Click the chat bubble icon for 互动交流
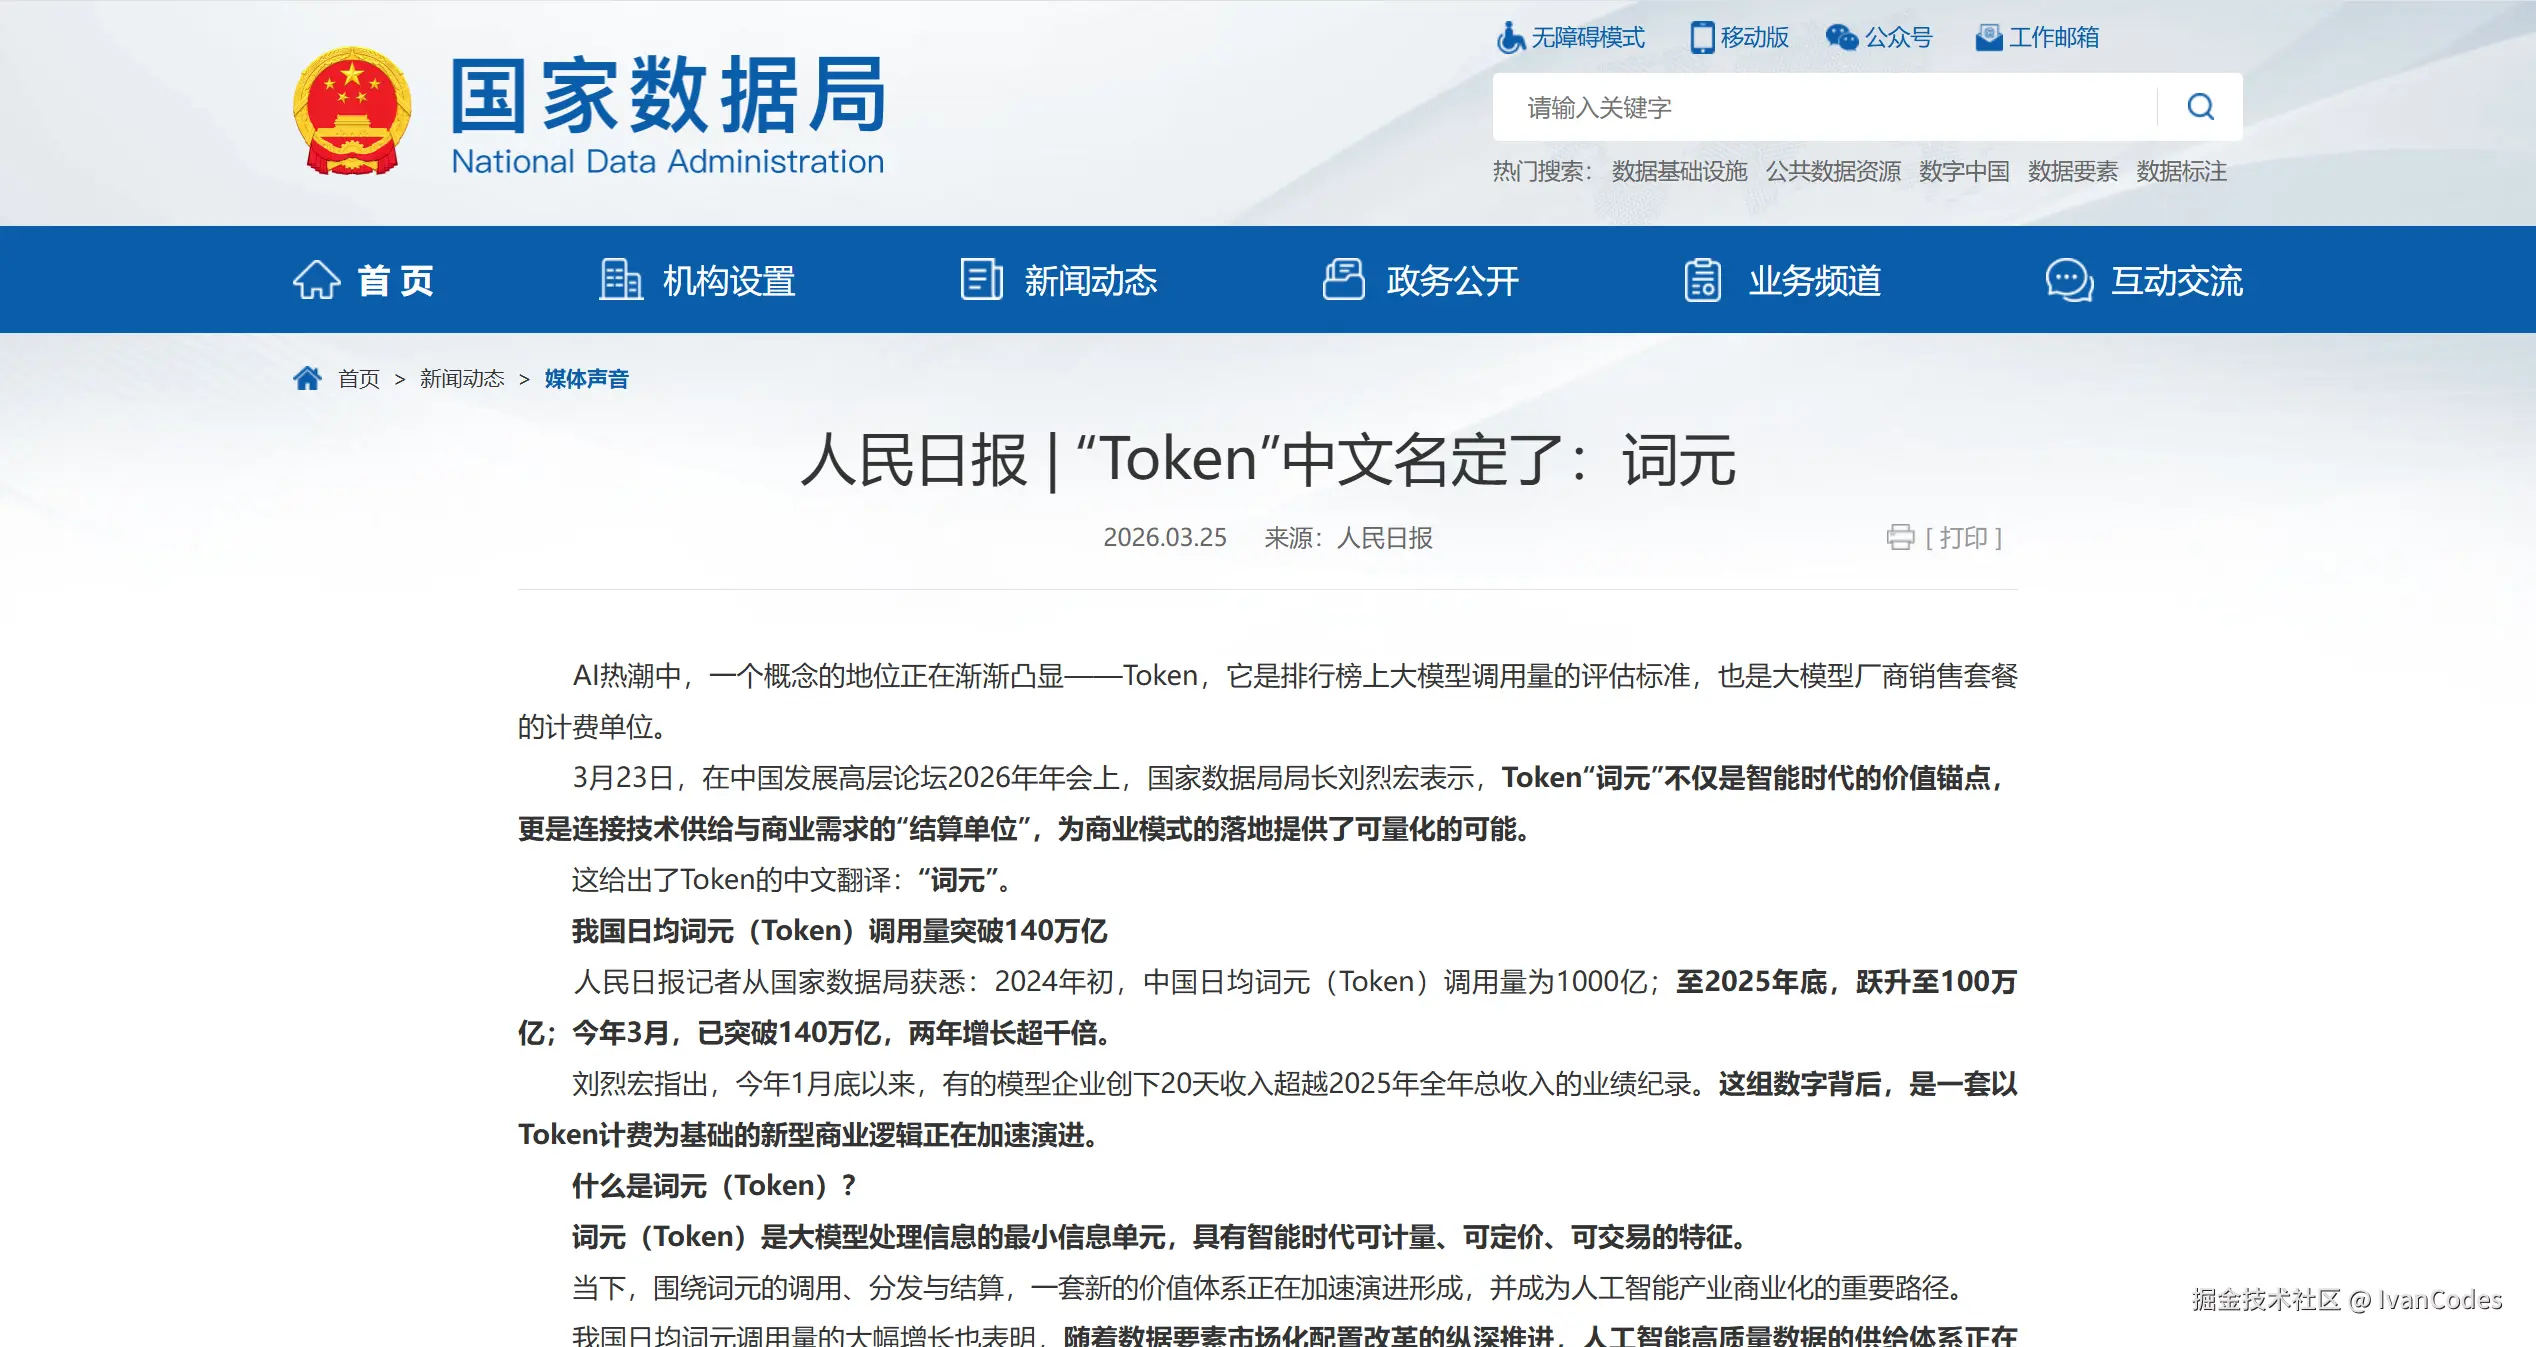 pyautogui.click(x=2069, y=281)
